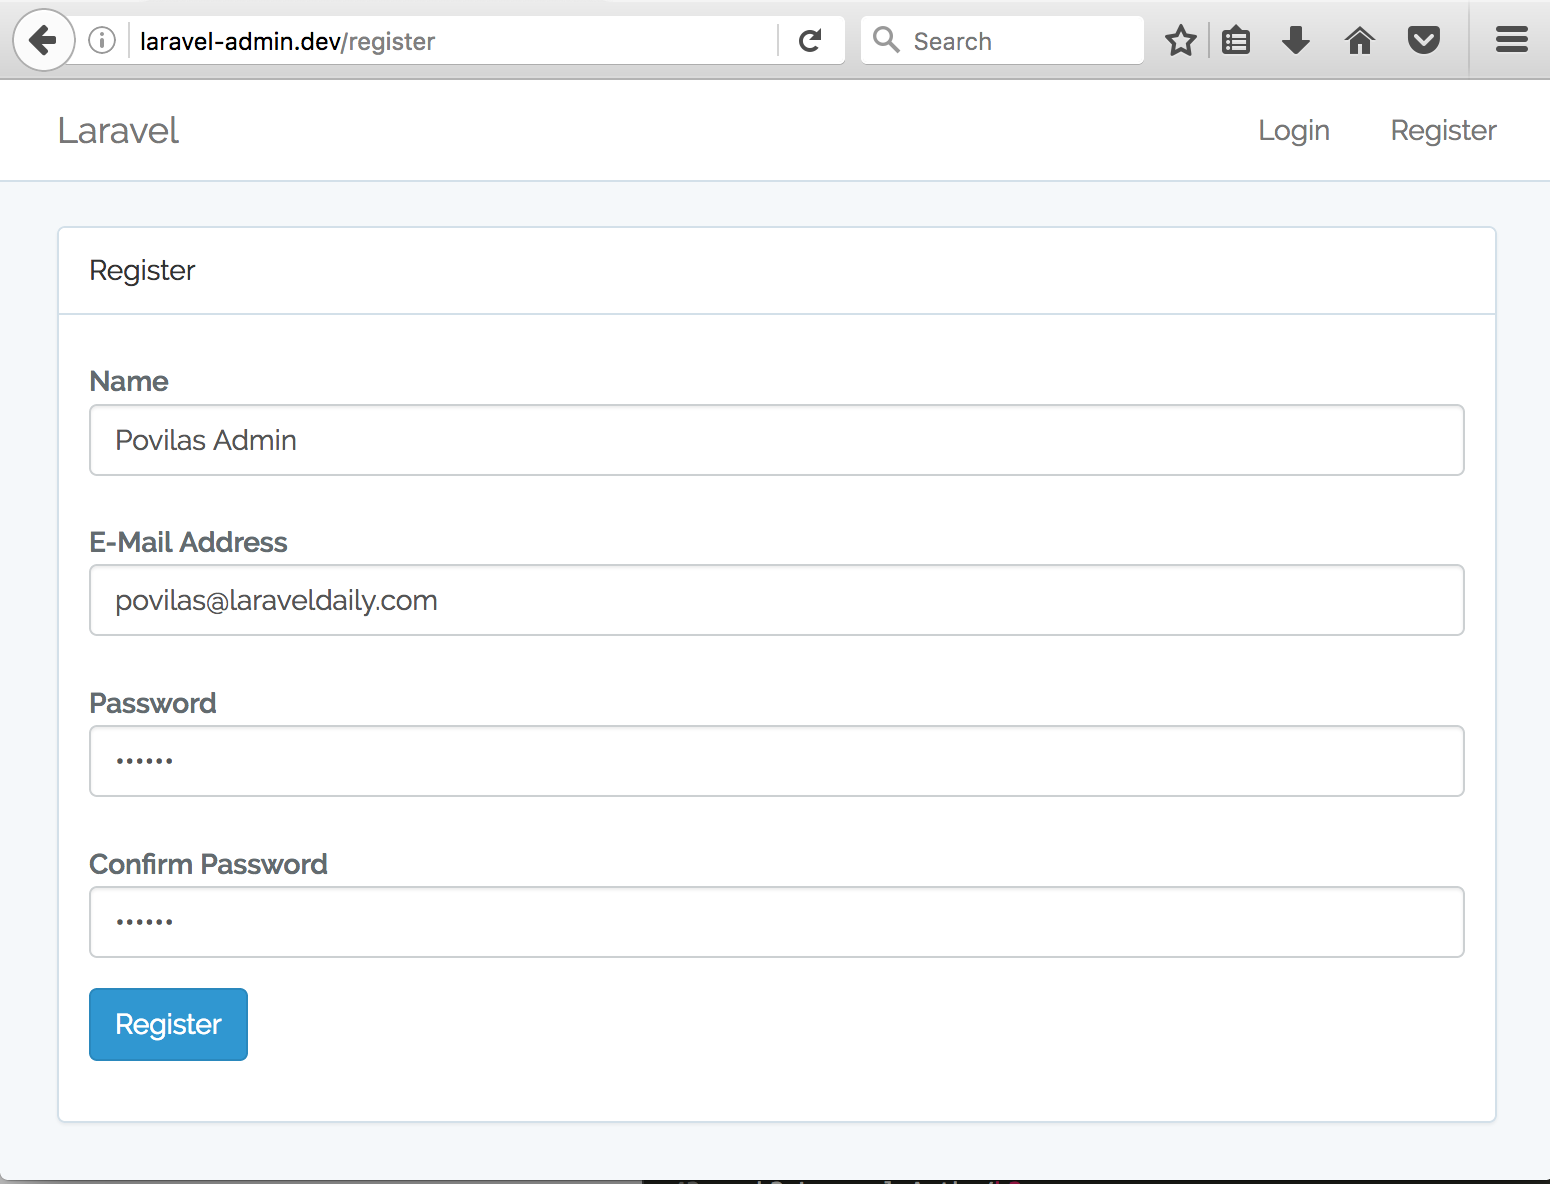
Task: Click the Confirm Password field
Action: (775, 921)
